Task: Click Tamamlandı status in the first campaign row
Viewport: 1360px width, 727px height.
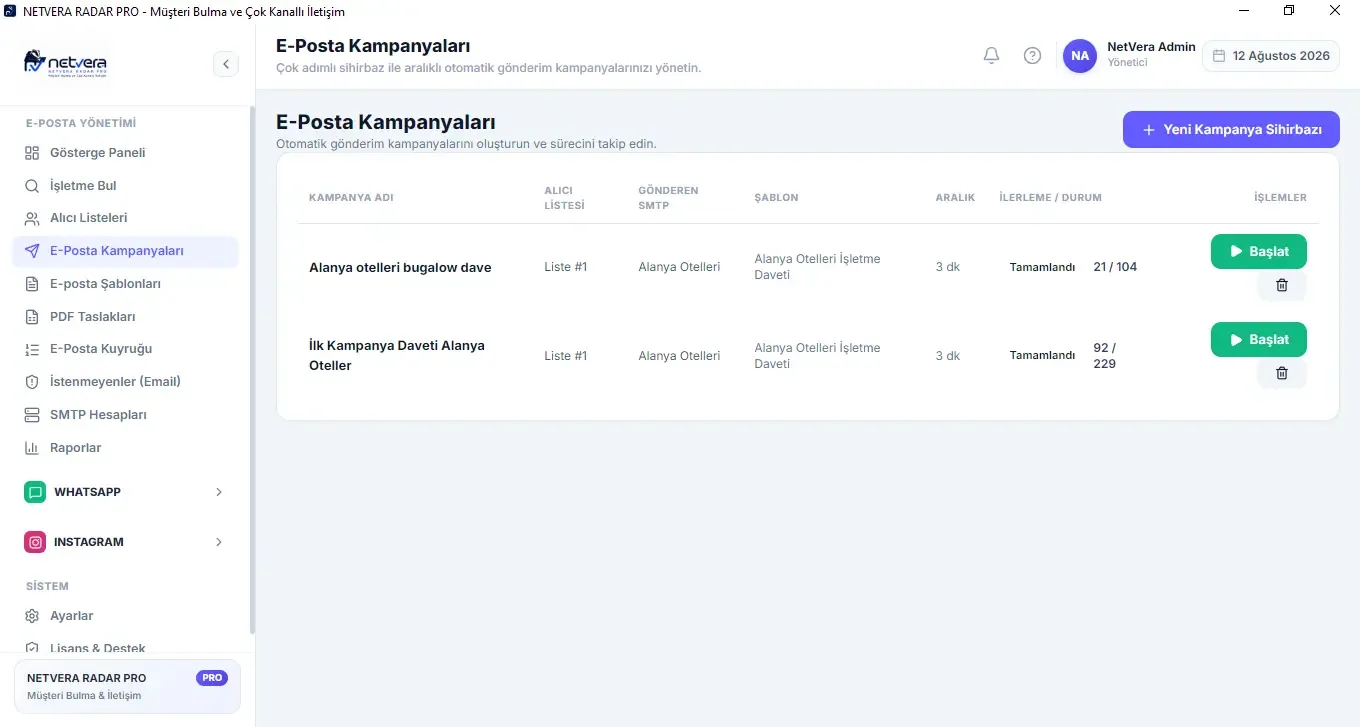Action: [1042, 267]
